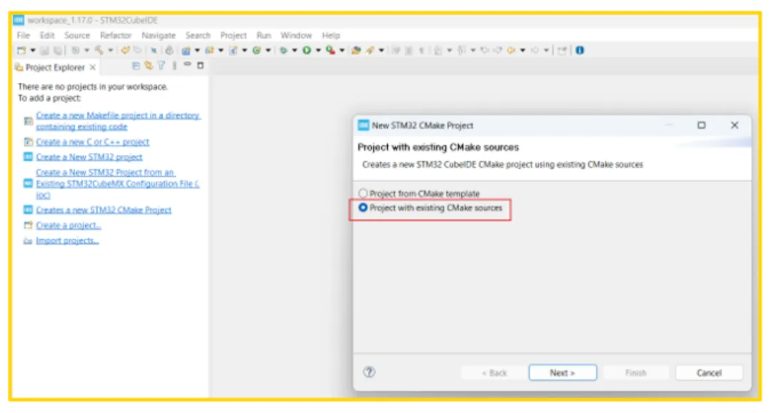
Task: Open the Window menu
Action: coord(296,35)
